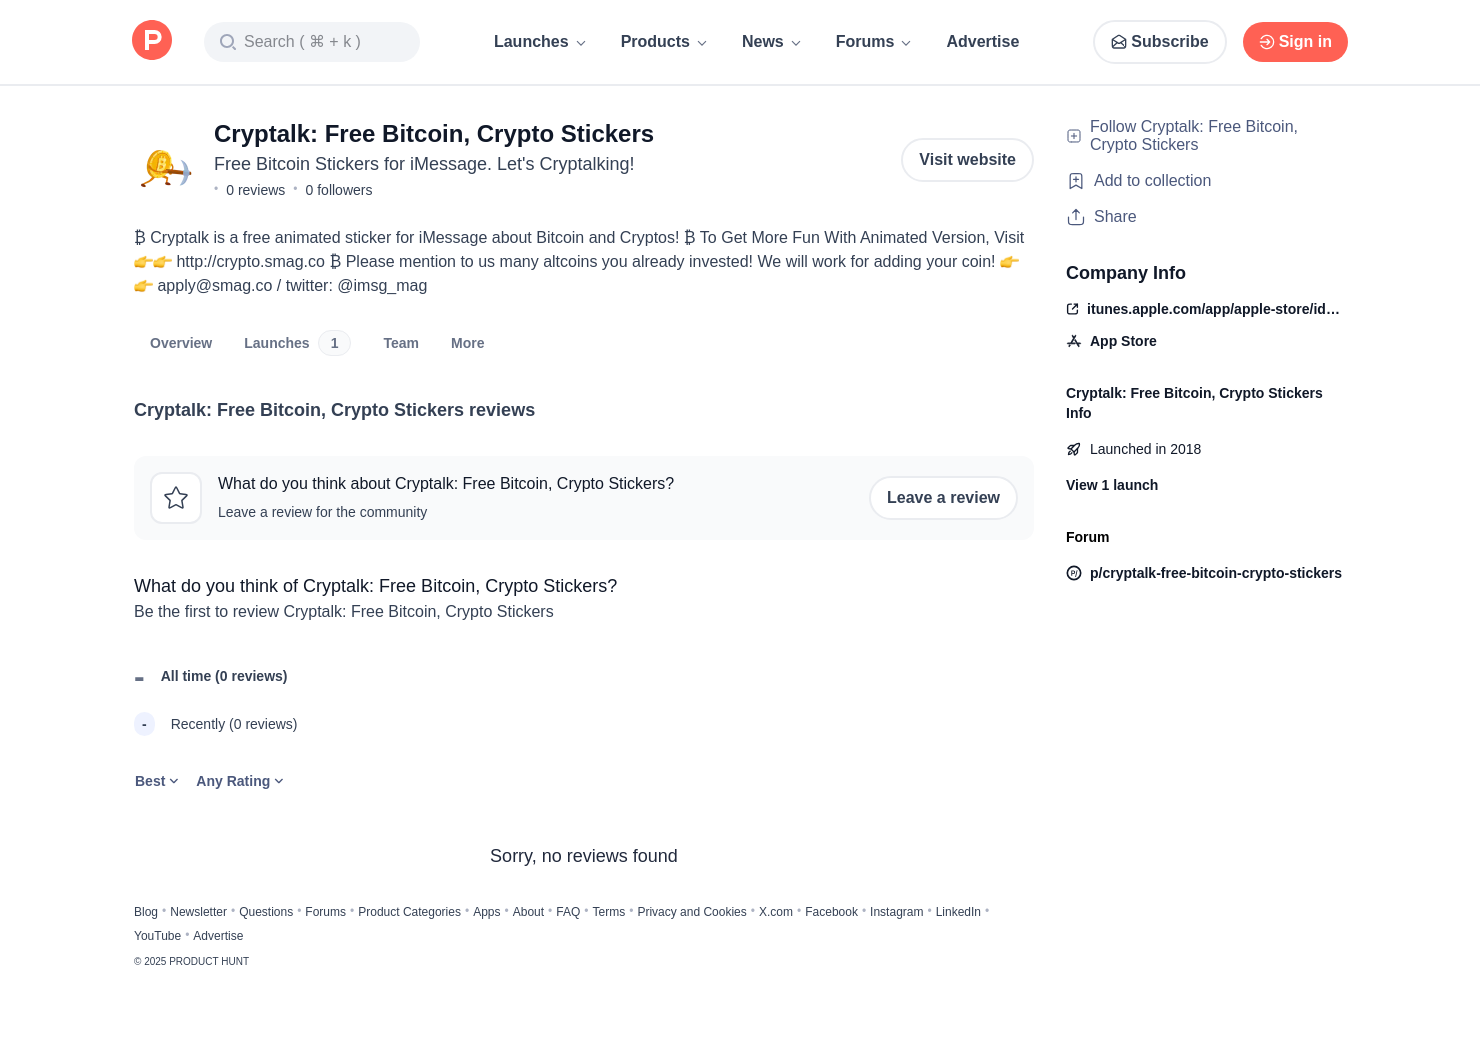This screenshot has height=1037, width=1480.
Task: Expand the Products navigation menu
Action: (x=664, y=42)
